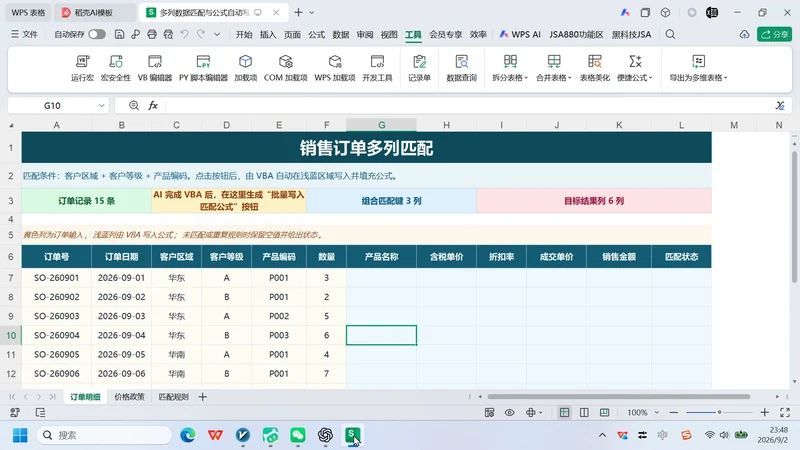Click the cloud upload icon beside 分享
The height and width of the screenshot is (450, 800).
[744, 34]
